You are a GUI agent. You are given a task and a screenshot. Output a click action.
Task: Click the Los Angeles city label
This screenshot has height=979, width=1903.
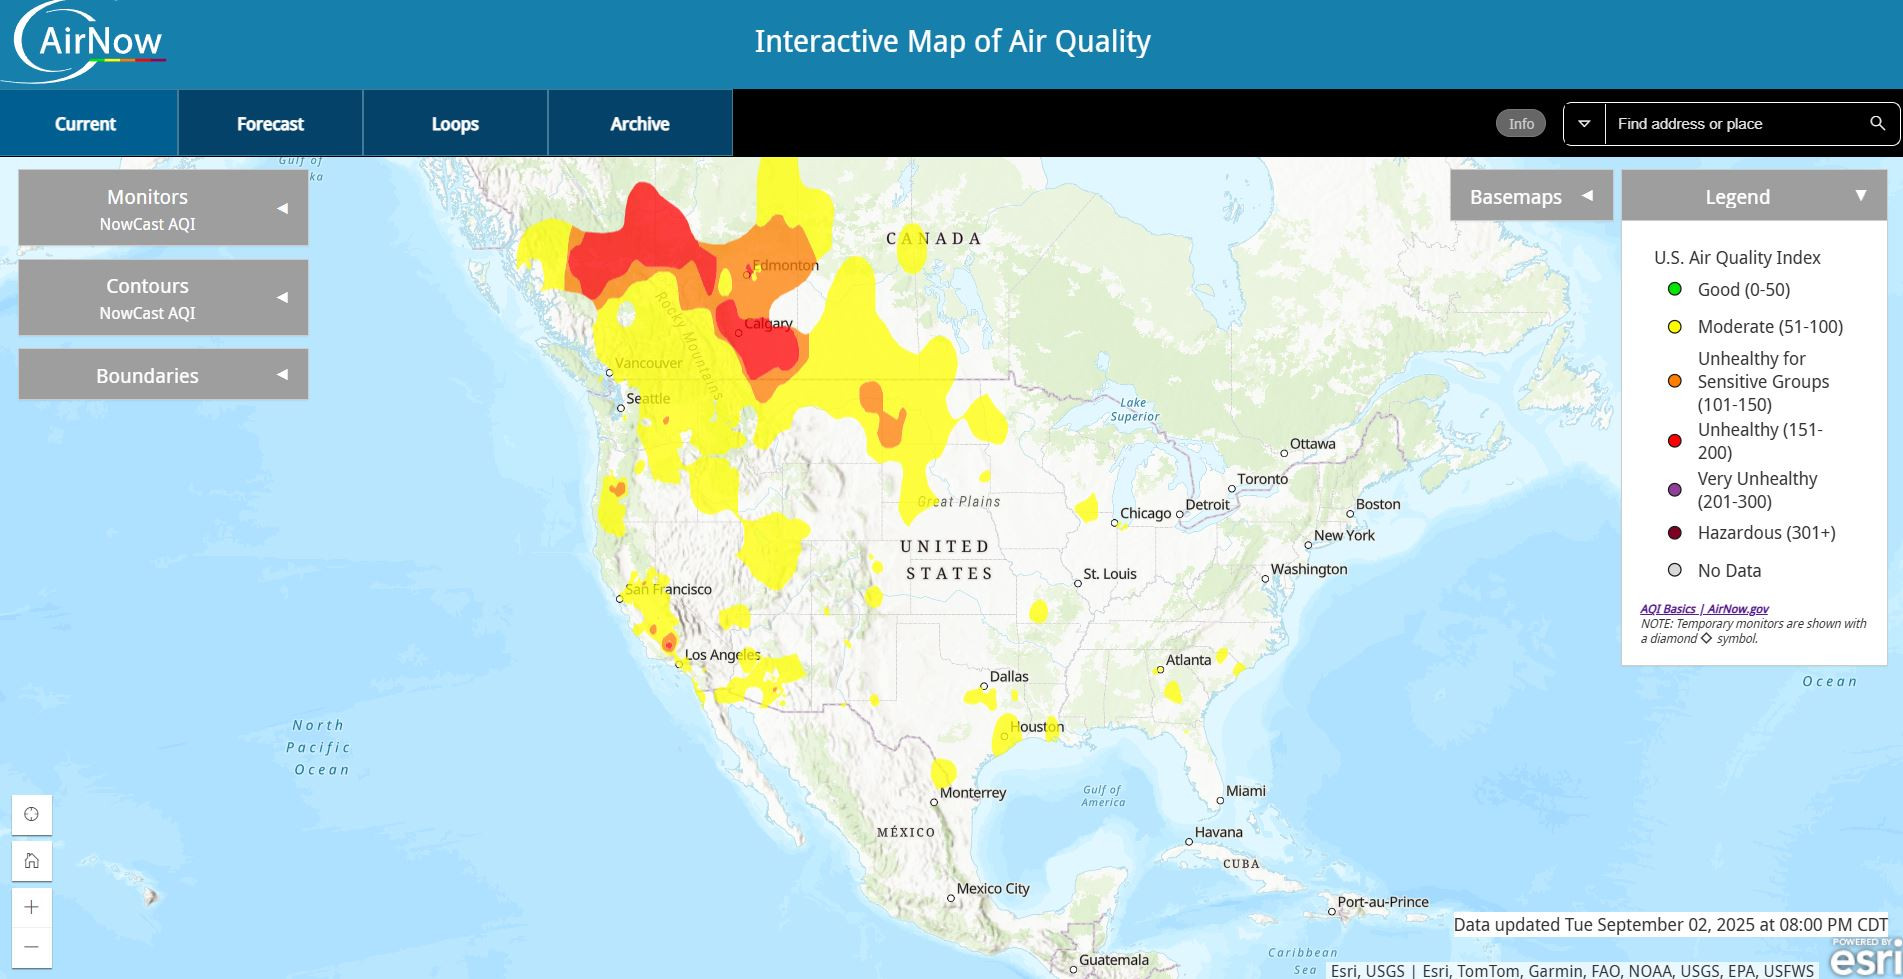[723, 655]
